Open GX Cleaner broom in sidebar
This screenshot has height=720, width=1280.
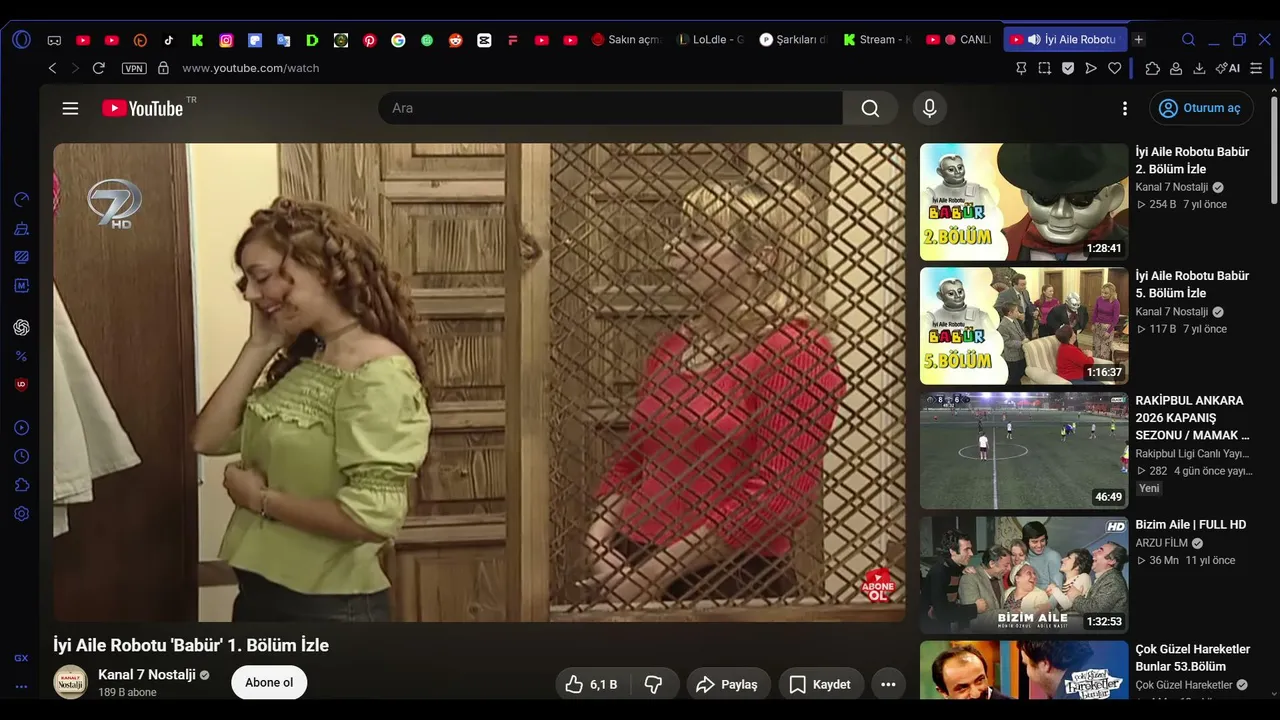click(x=21, y=229)
